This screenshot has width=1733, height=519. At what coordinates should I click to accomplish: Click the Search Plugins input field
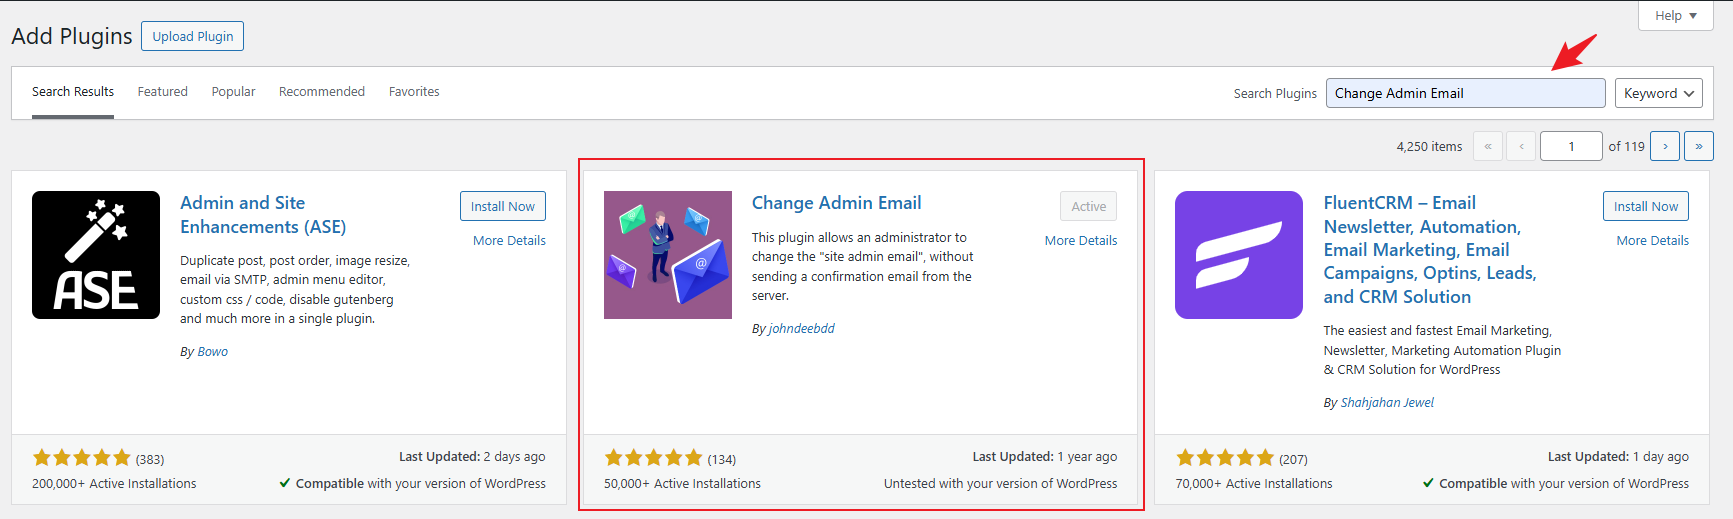1465,93
